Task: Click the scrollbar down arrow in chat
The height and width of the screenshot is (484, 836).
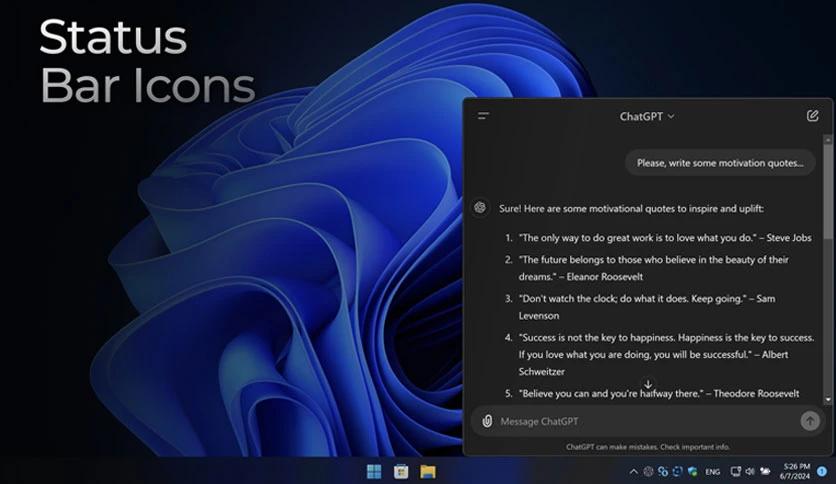Action: 827,399
